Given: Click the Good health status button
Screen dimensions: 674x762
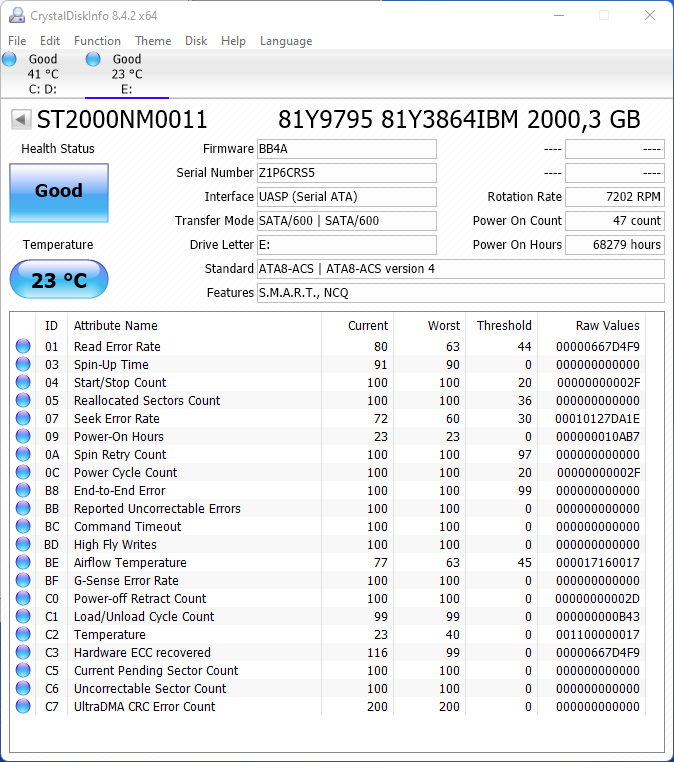Looking at the screenshot, I should point(59,193).
